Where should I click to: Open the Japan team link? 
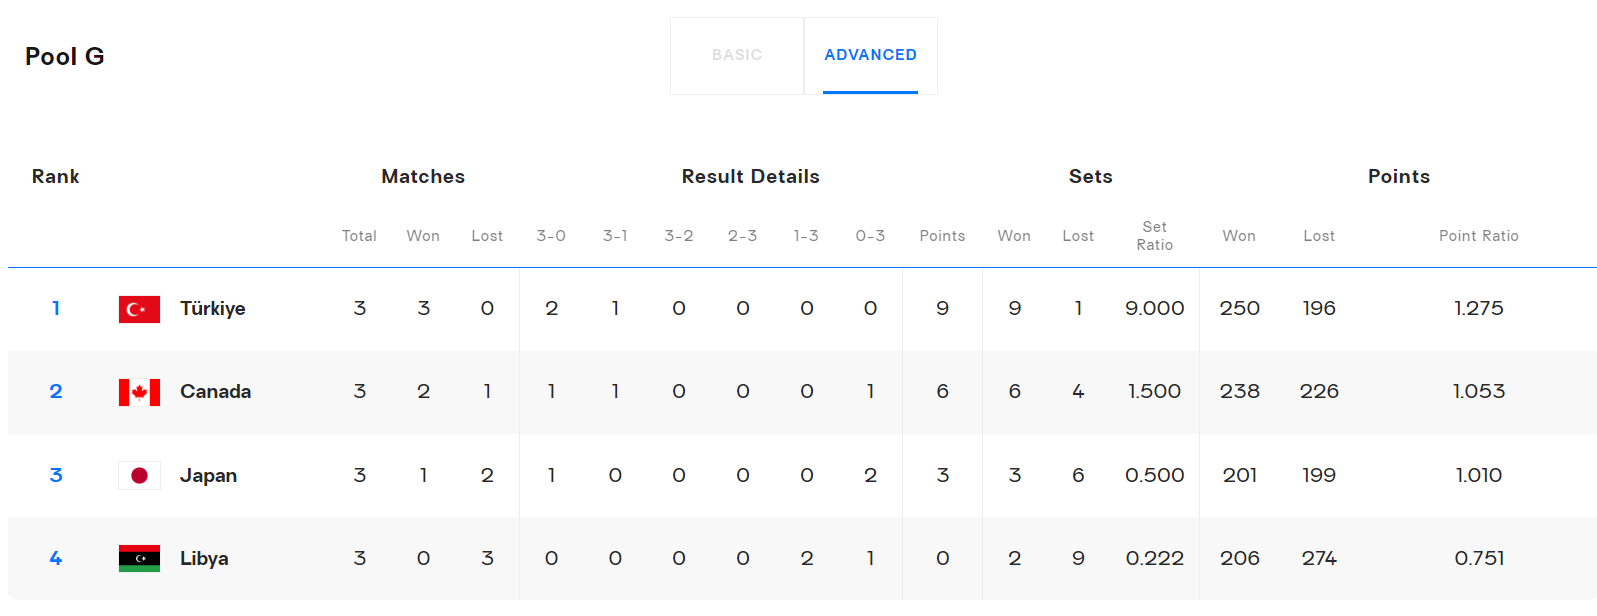click(208, 476)
